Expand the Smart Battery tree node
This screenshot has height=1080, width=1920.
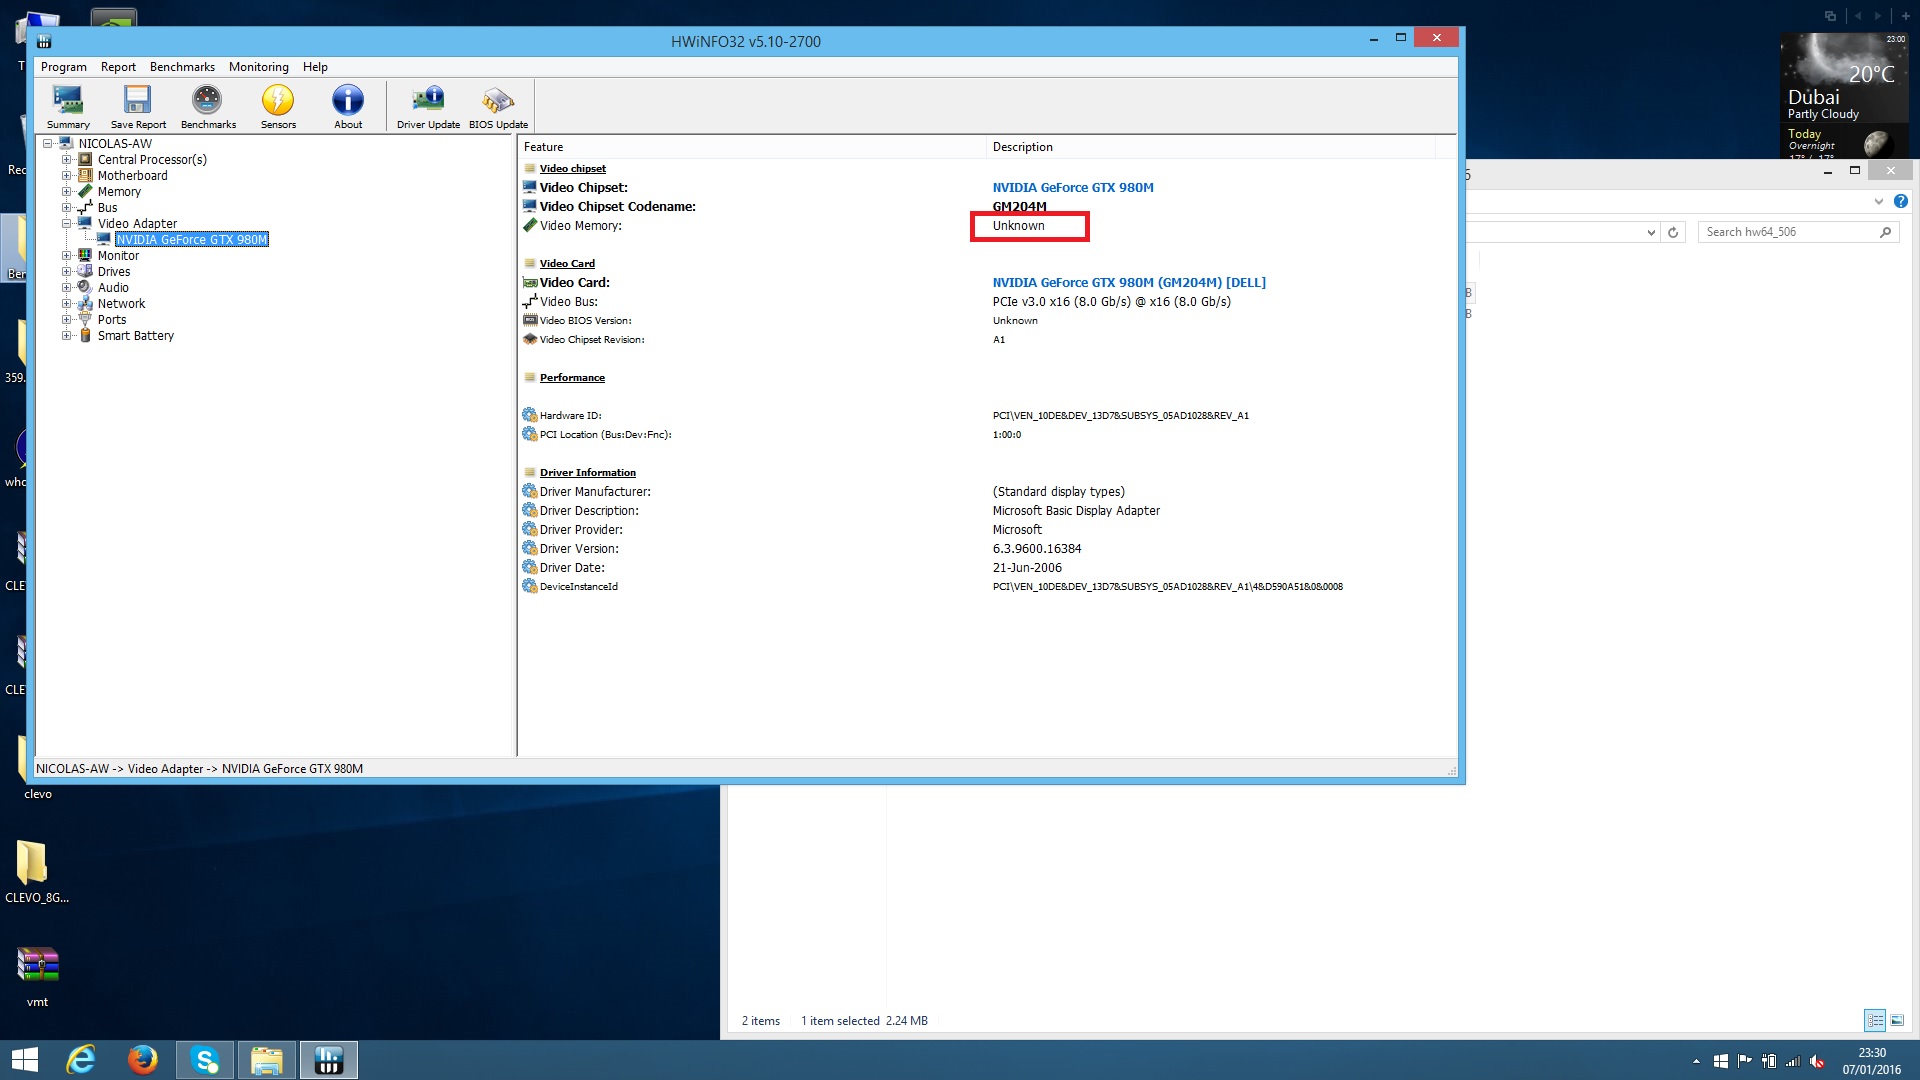(x=66, y=335)
